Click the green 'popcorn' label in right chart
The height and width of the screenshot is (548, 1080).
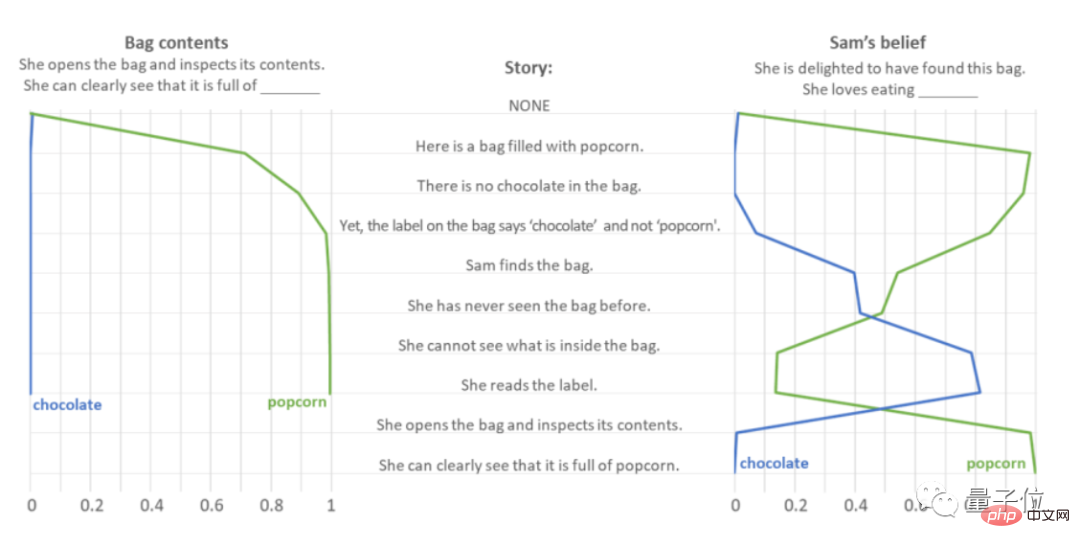[996, 464]
